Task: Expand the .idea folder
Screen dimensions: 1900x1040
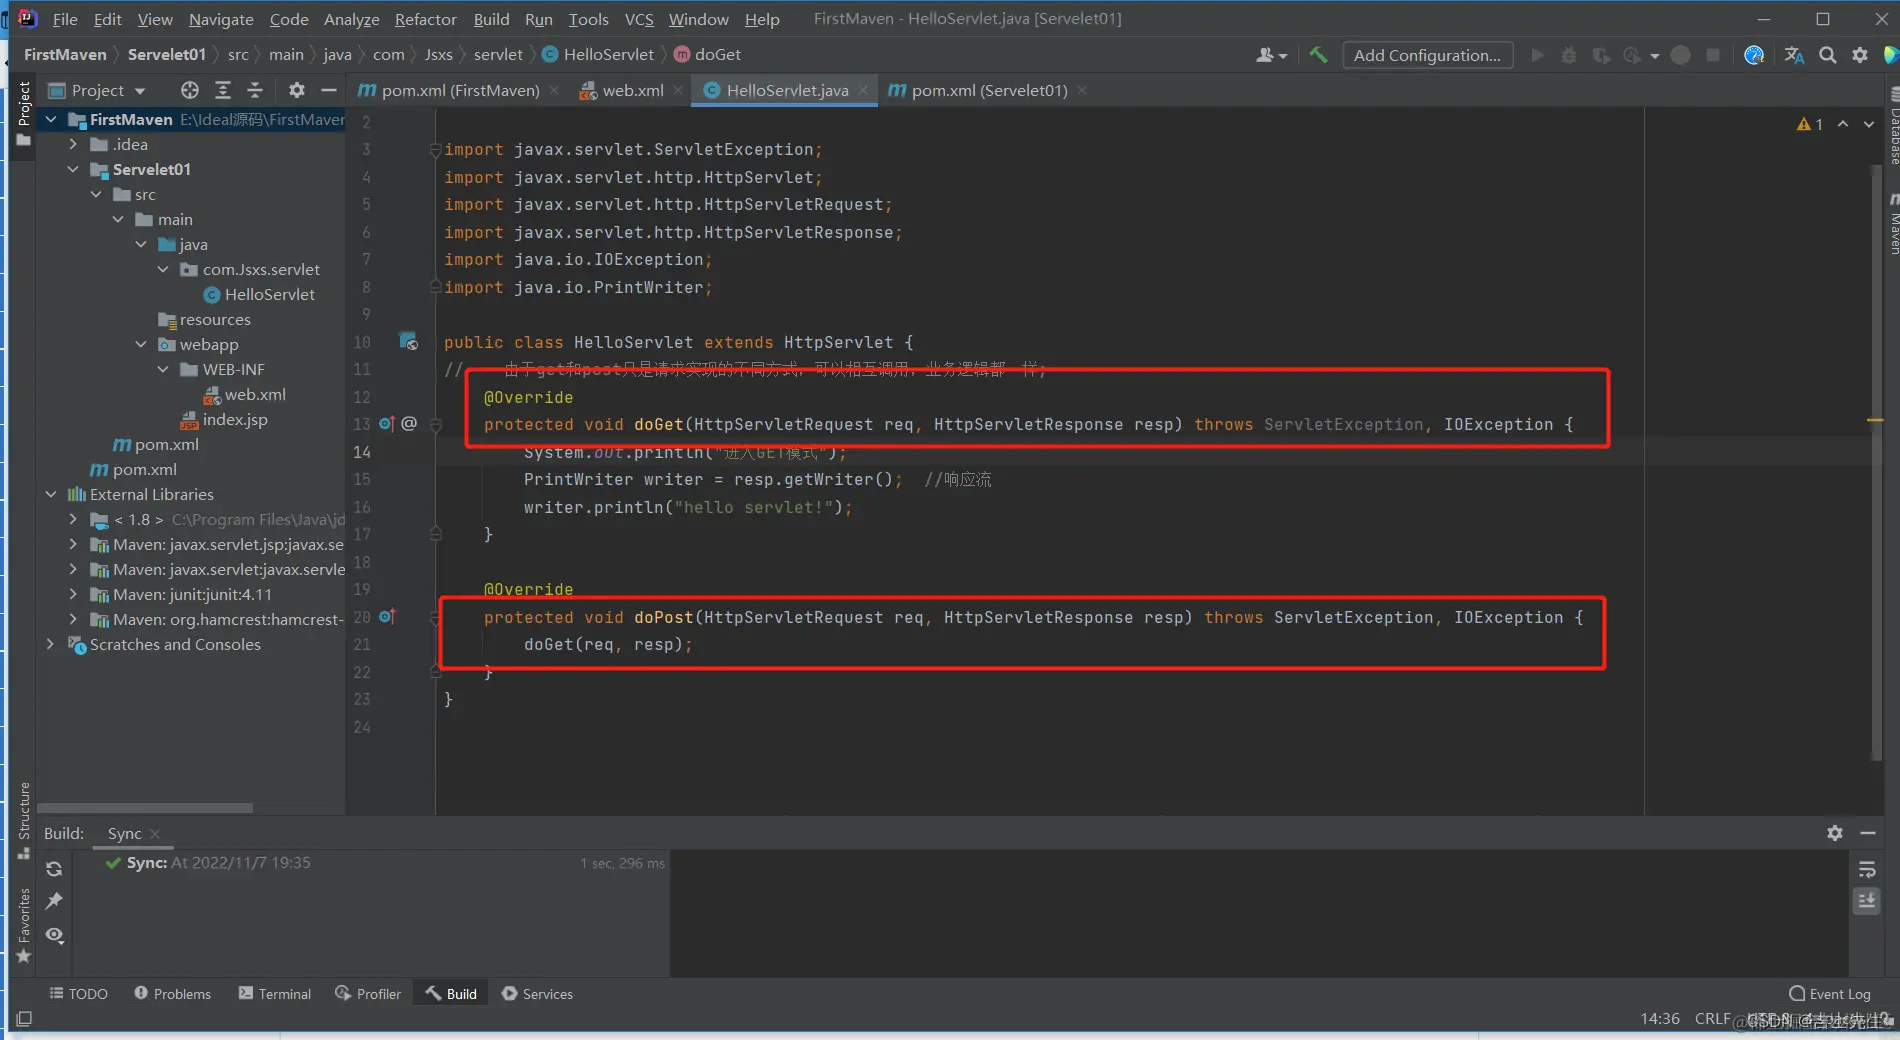Action: point(73,144)
